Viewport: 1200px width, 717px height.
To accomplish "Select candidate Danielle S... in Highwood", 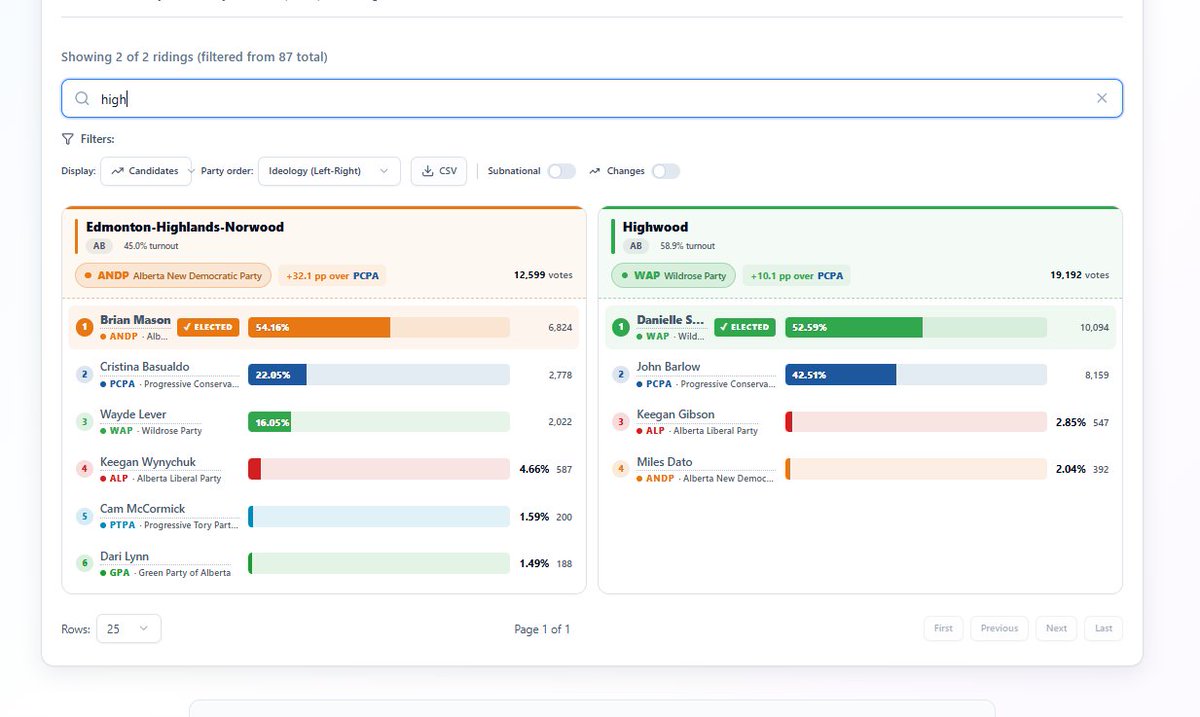I will 671,320.
